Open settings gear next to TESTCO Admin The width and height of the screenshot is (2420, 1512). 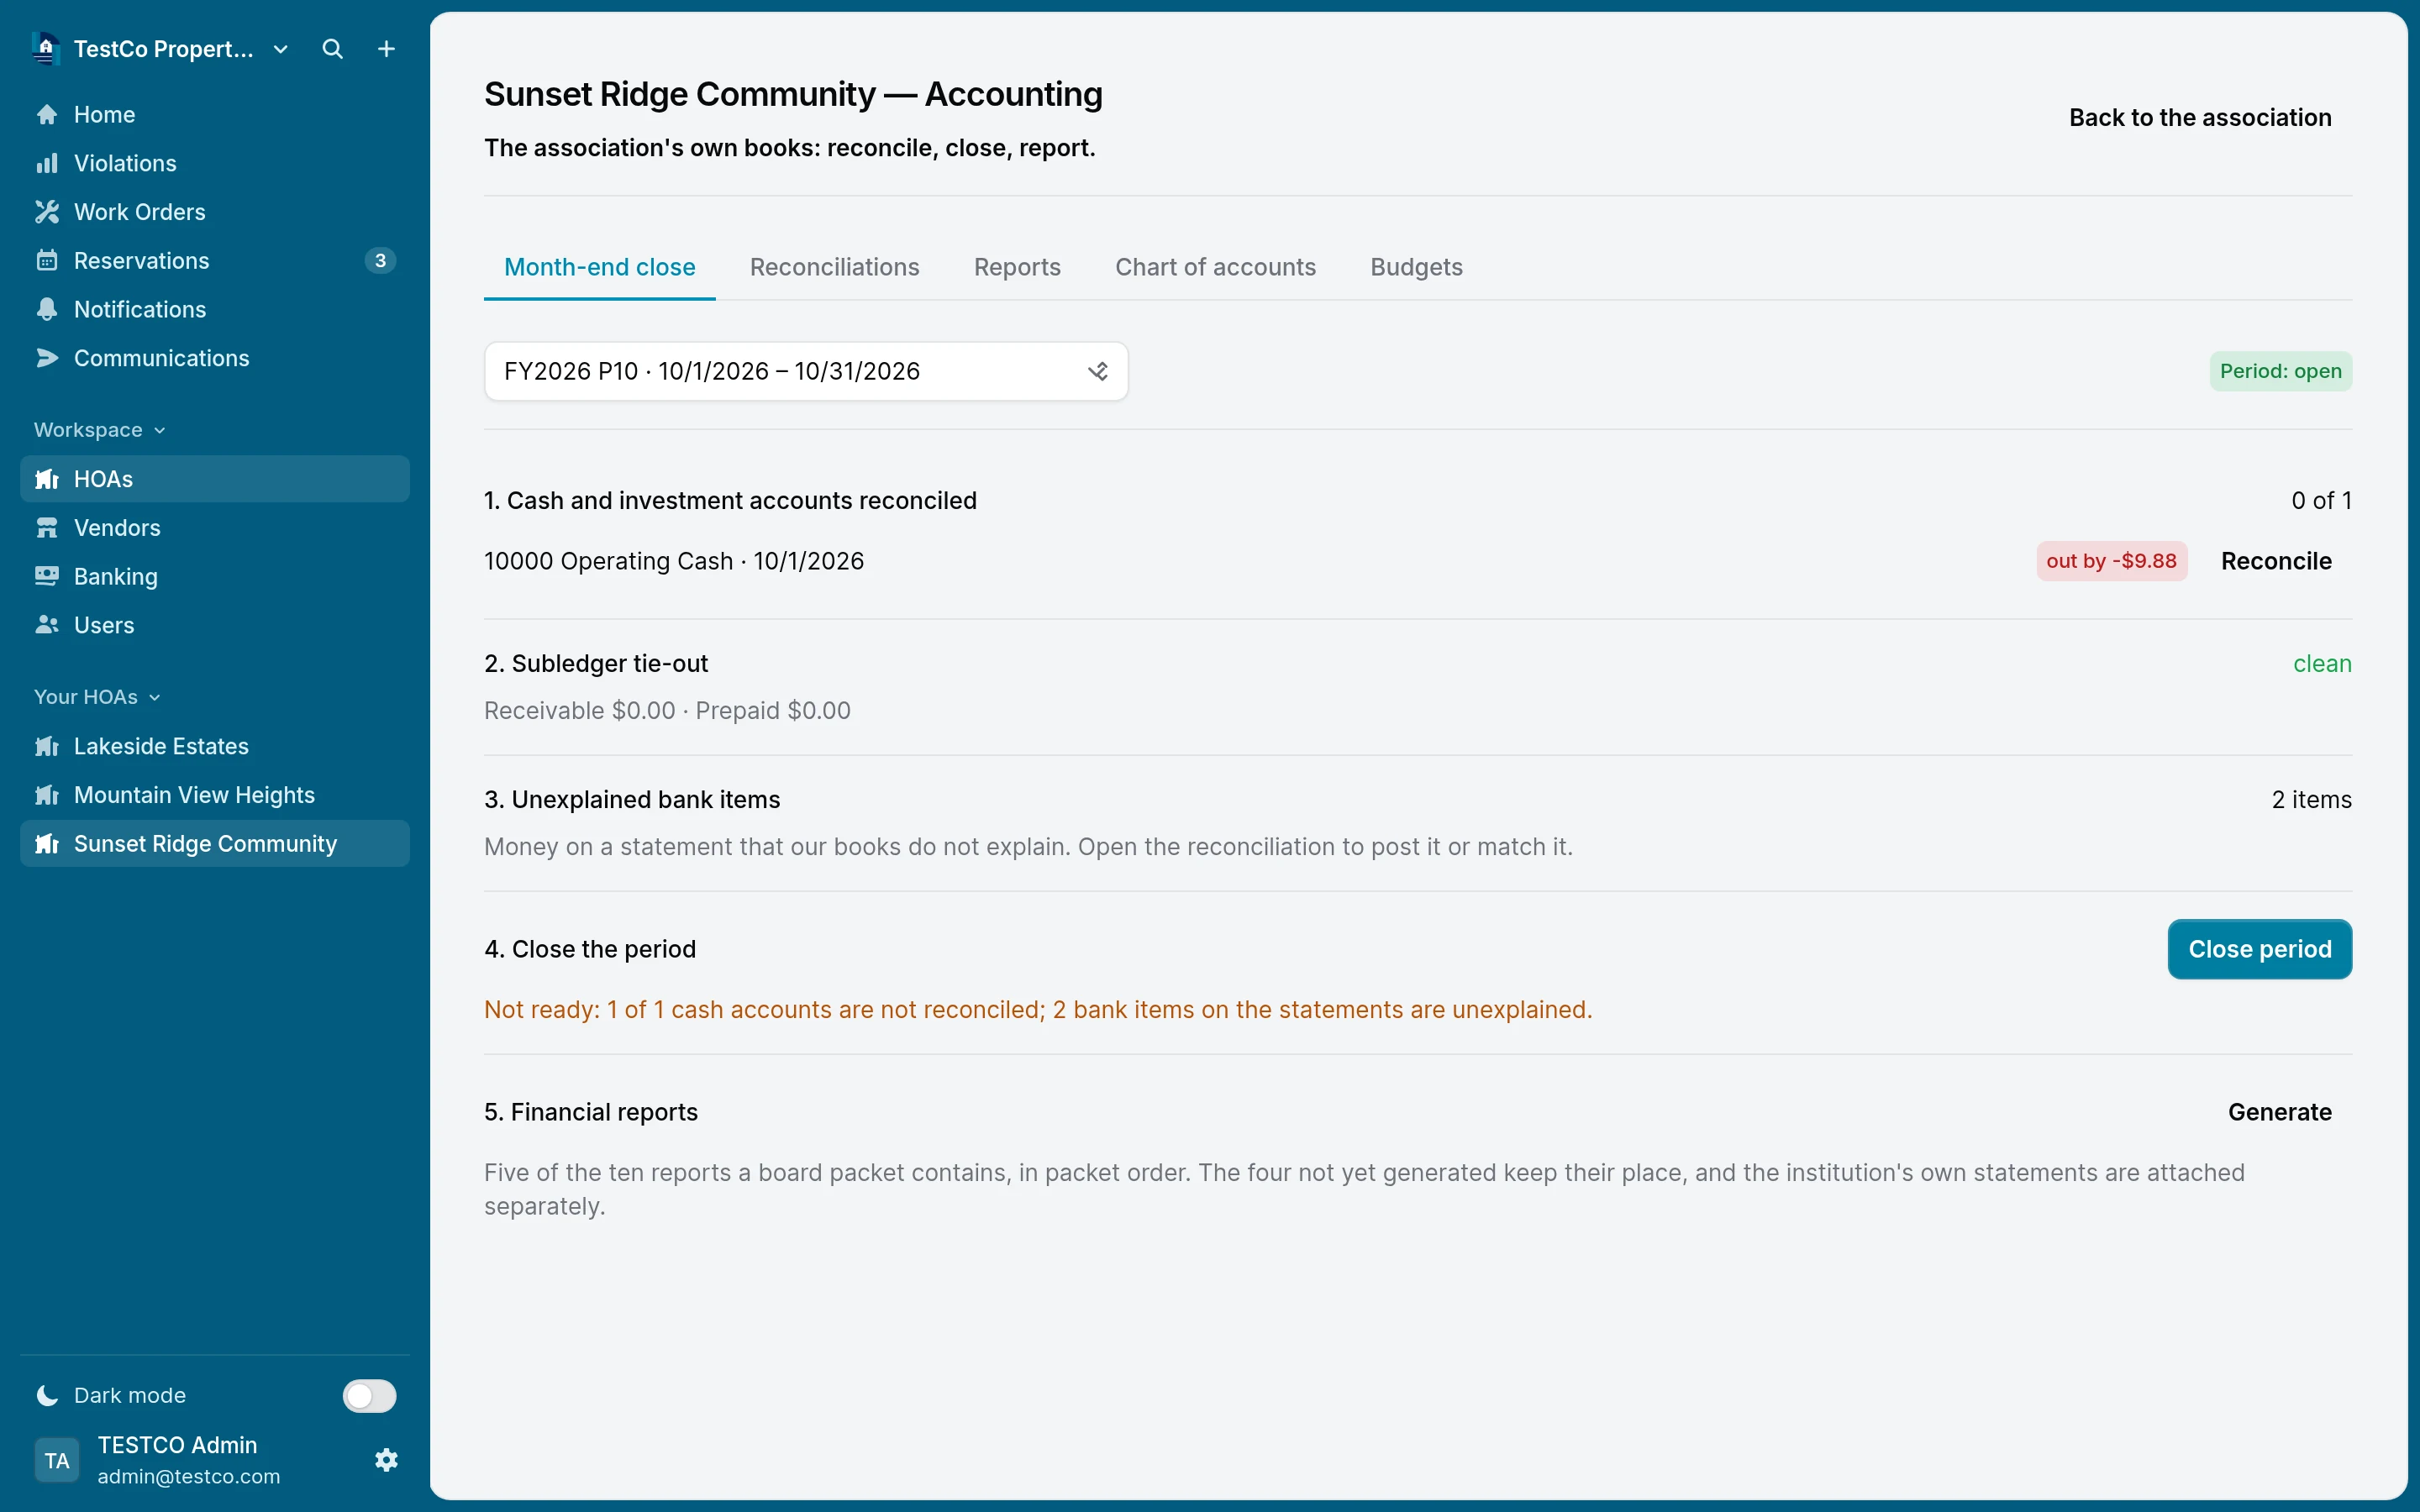[386, 1460]
